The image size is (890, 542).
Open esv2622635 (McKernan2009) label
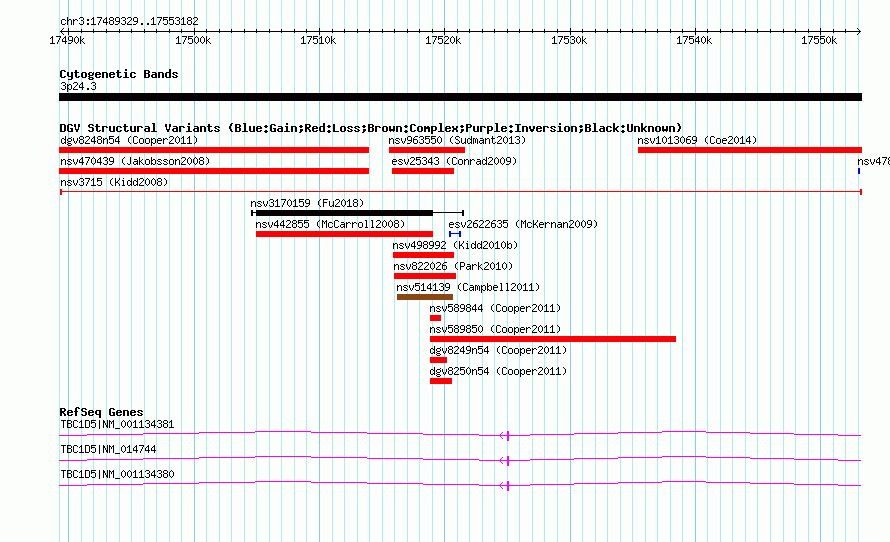coord(523,224)
